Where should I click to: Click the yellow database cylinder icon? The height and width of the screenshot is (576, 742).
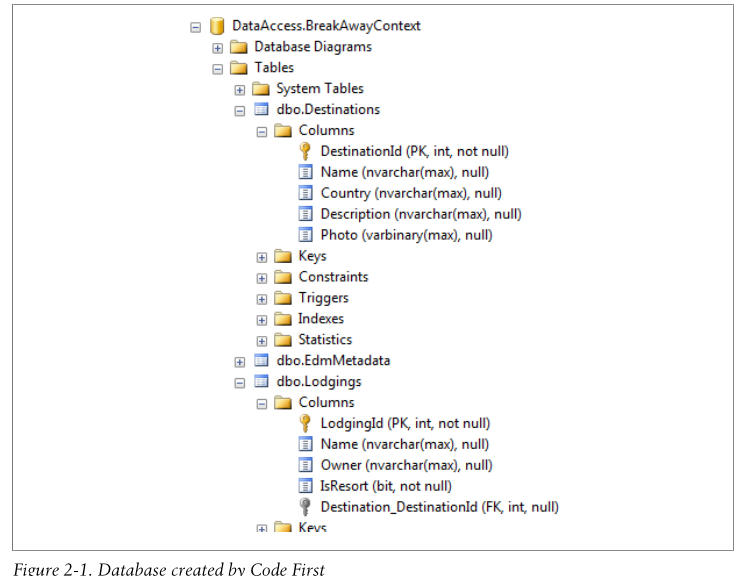tap(217, 26)
